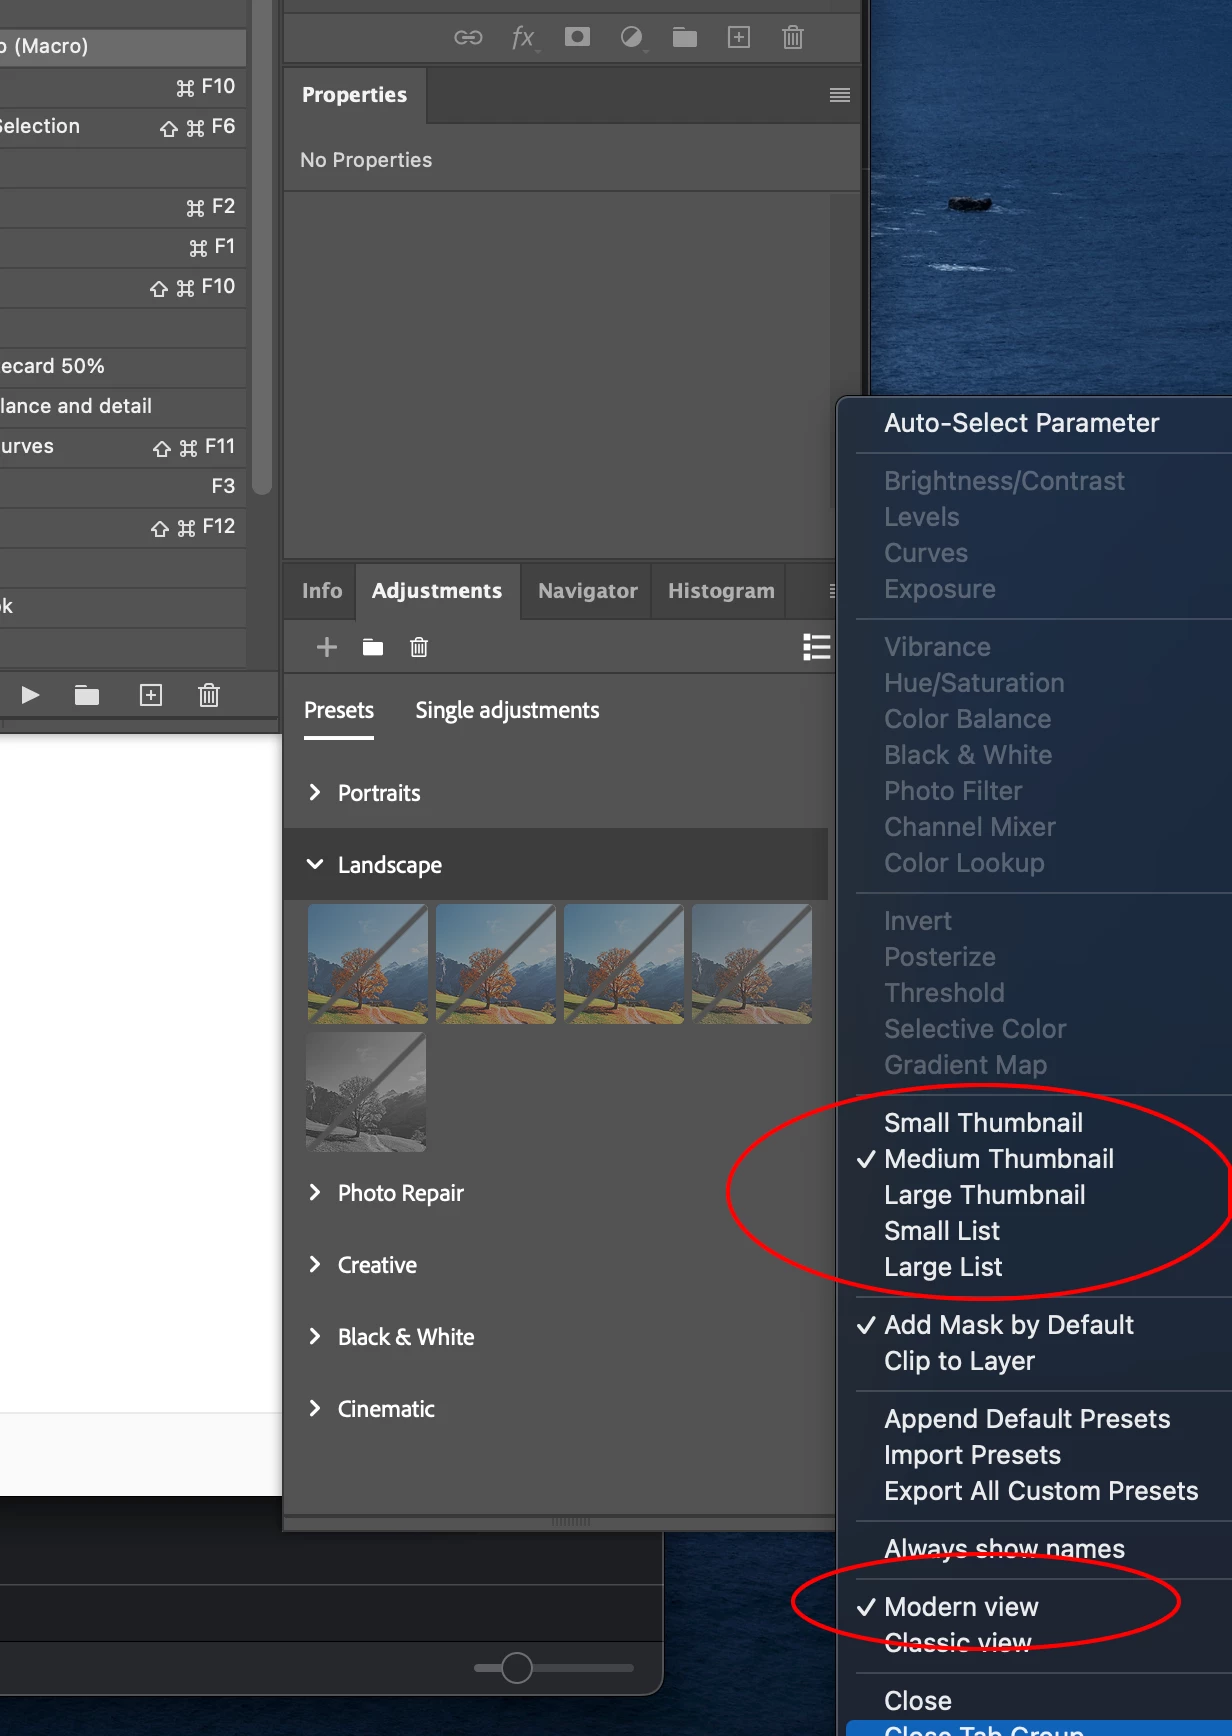Delete preset trash icon in Adjustments panel
This screenshot has height=1736, width=1232.
419,647
